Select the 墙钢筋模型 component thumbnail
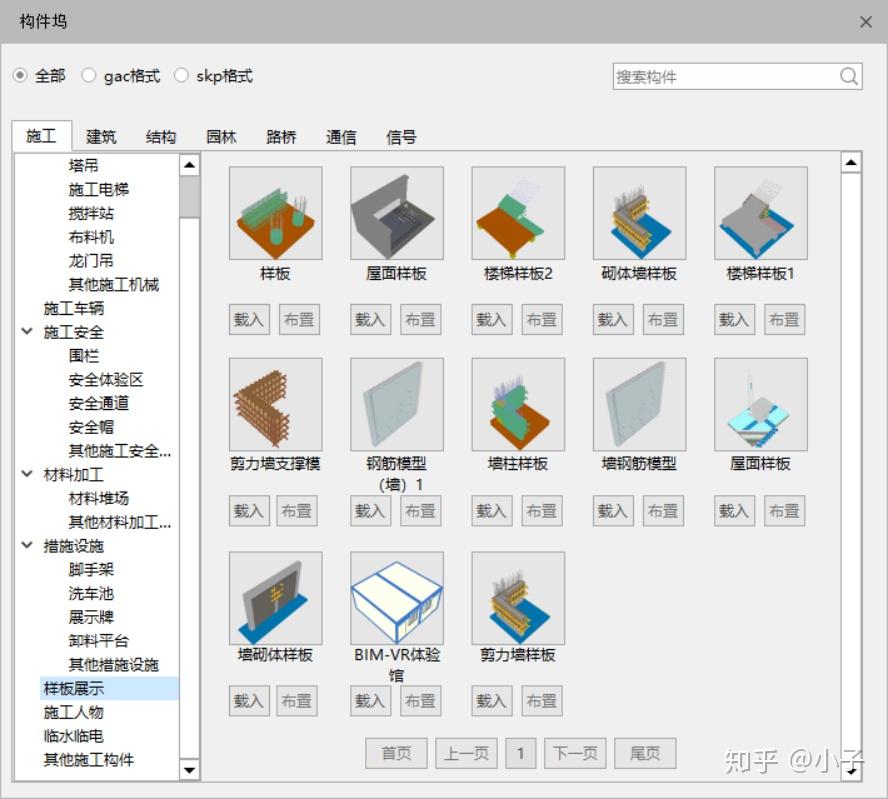 [638, 403]
